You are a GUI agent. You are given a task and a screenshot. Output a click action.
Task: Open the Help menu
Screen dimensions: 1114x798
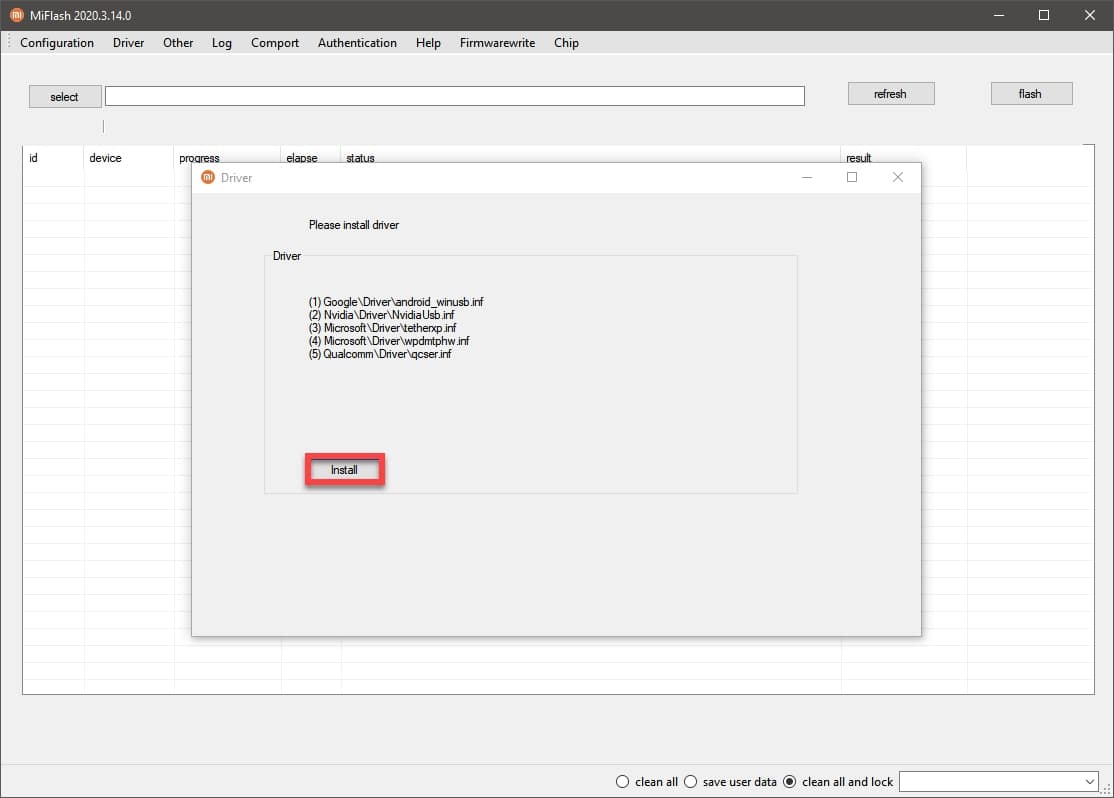[x=428, y=43]
